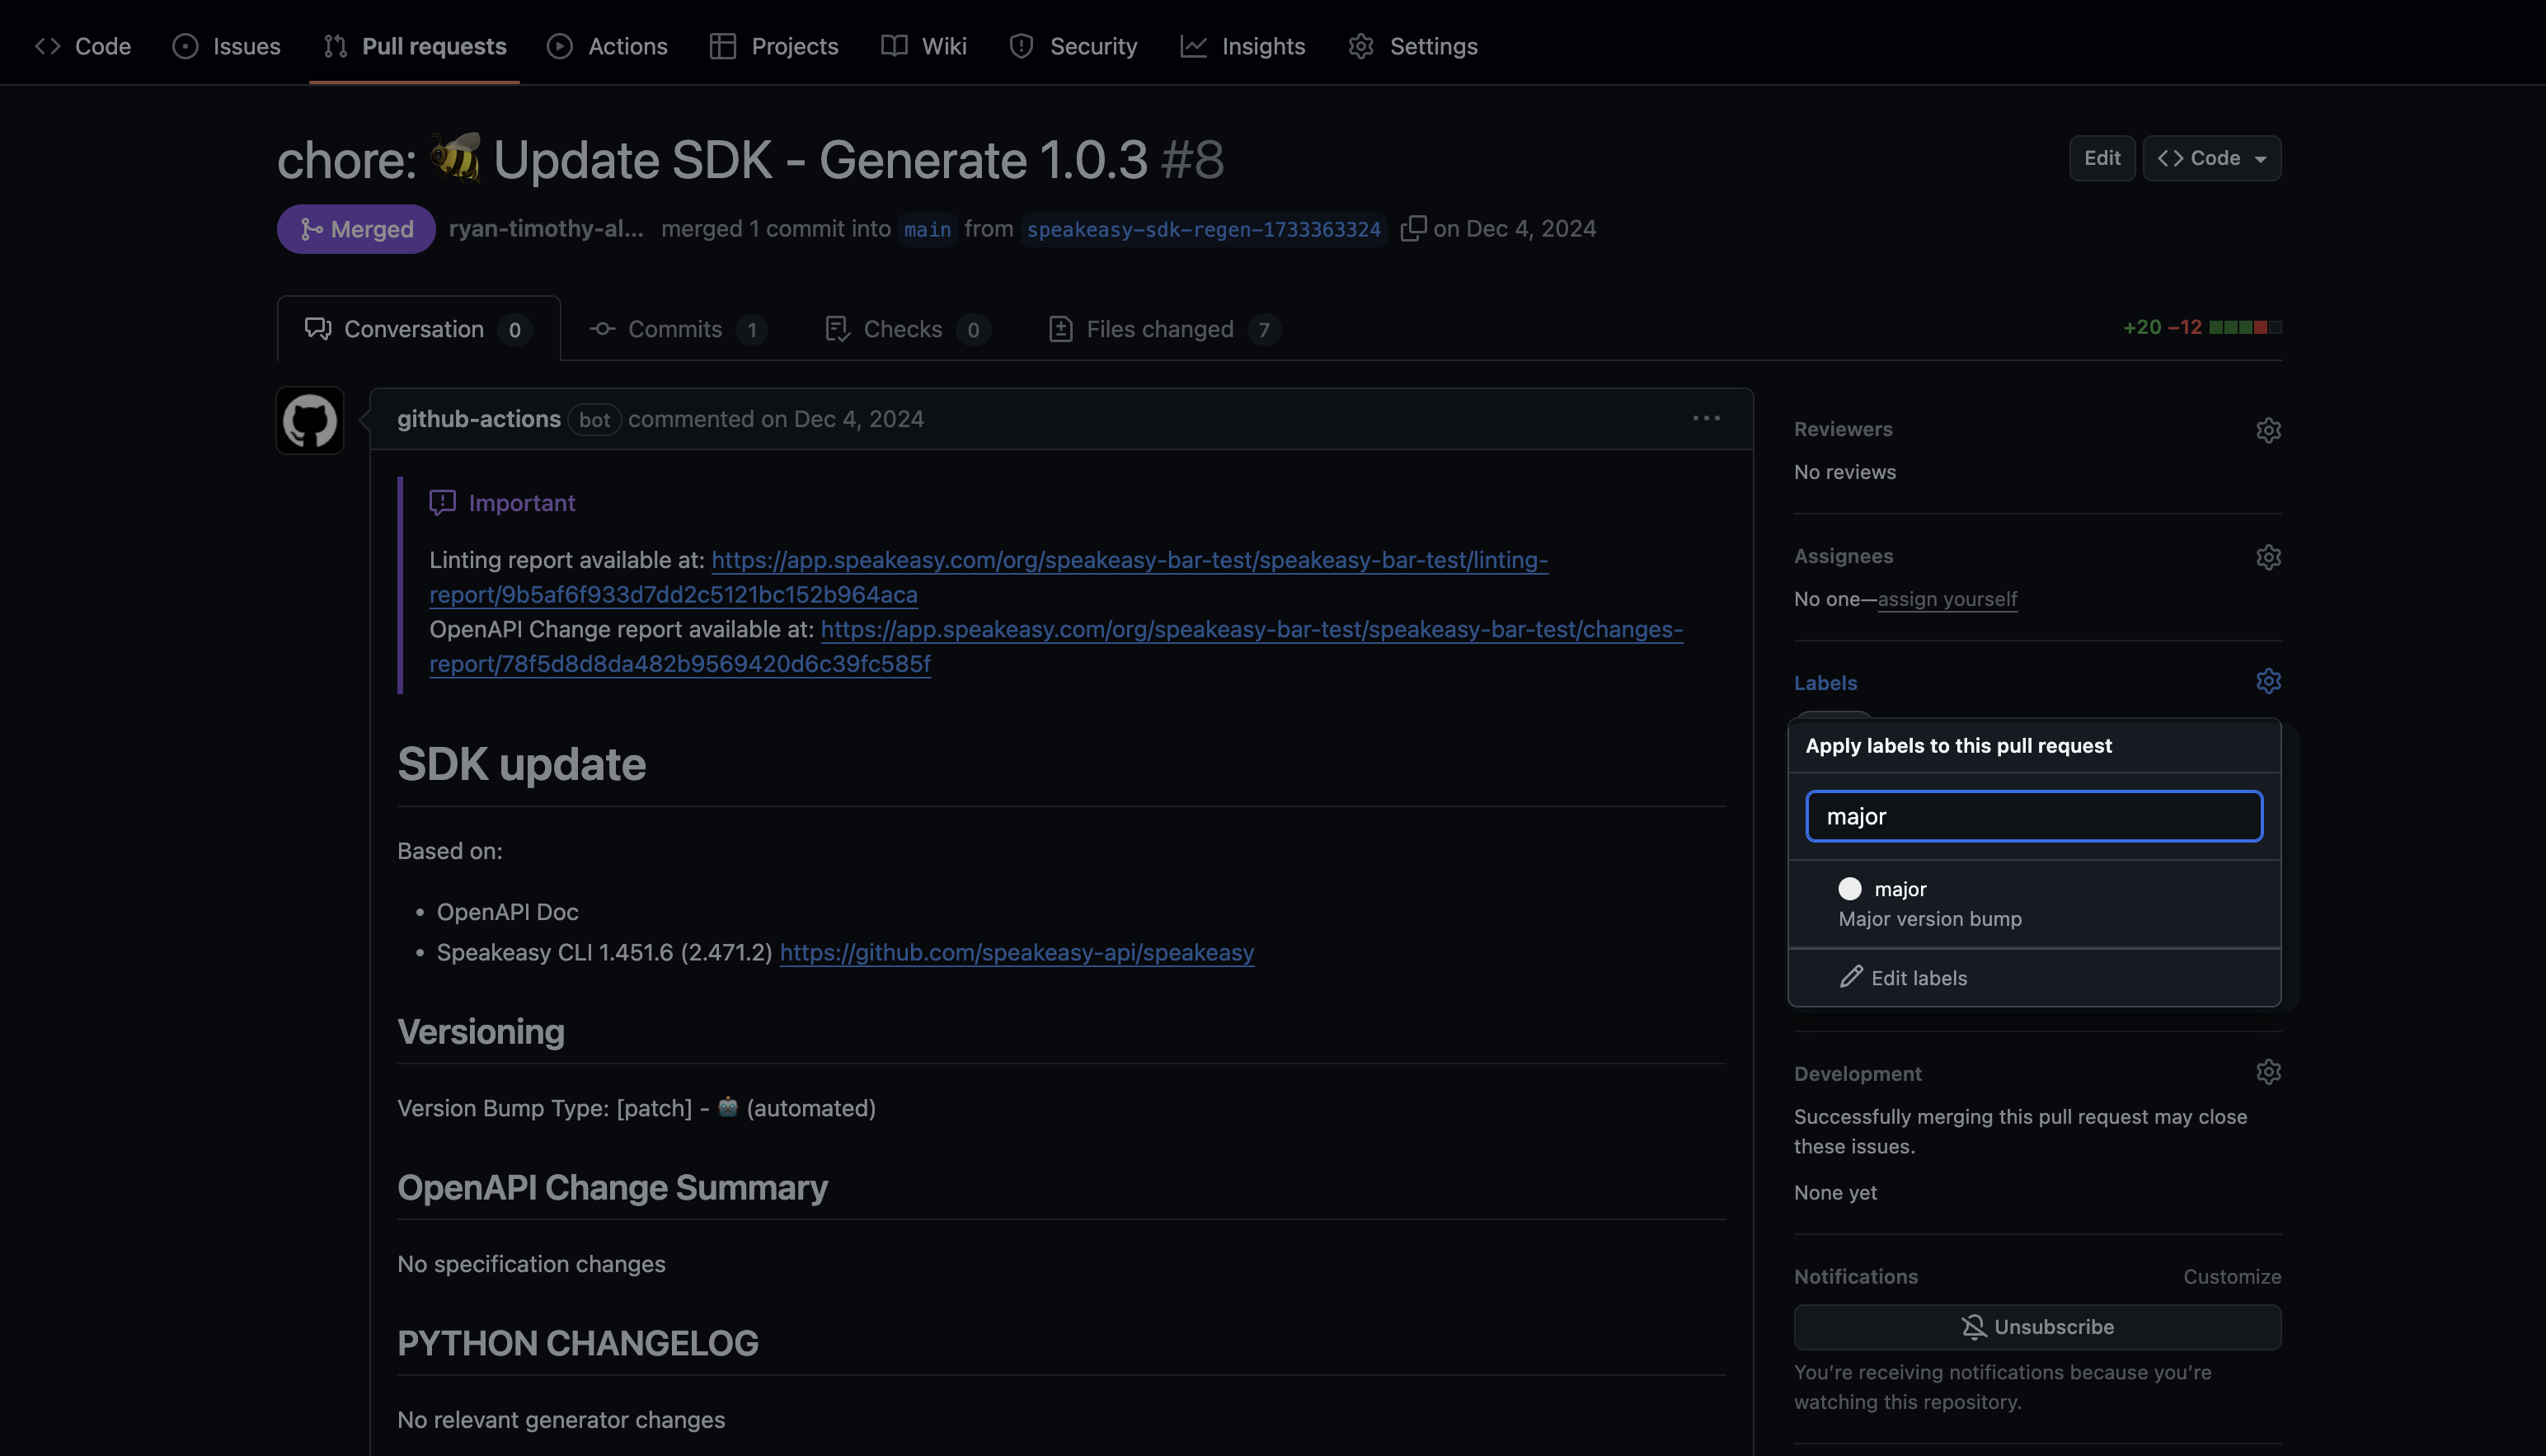The image size is (2546, 1456).
Task: Select the Actions play icon
Action: 560,46
